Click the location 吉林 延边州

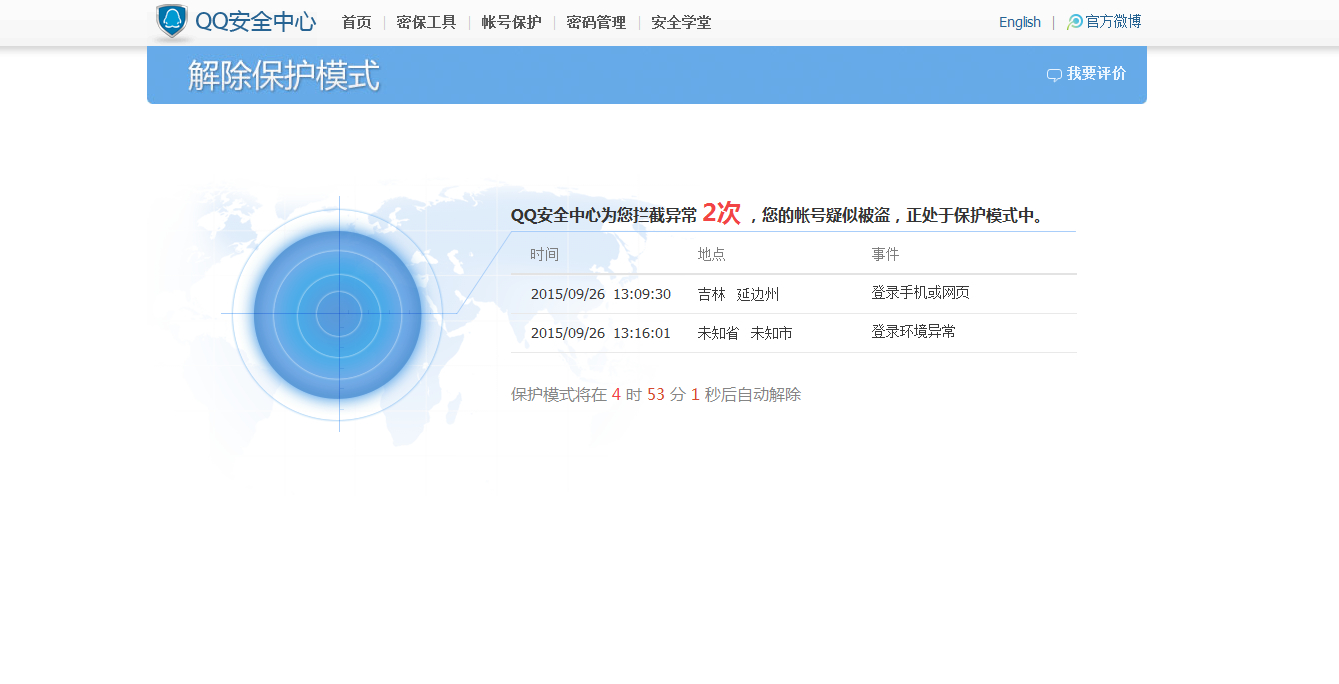point(738,294)
